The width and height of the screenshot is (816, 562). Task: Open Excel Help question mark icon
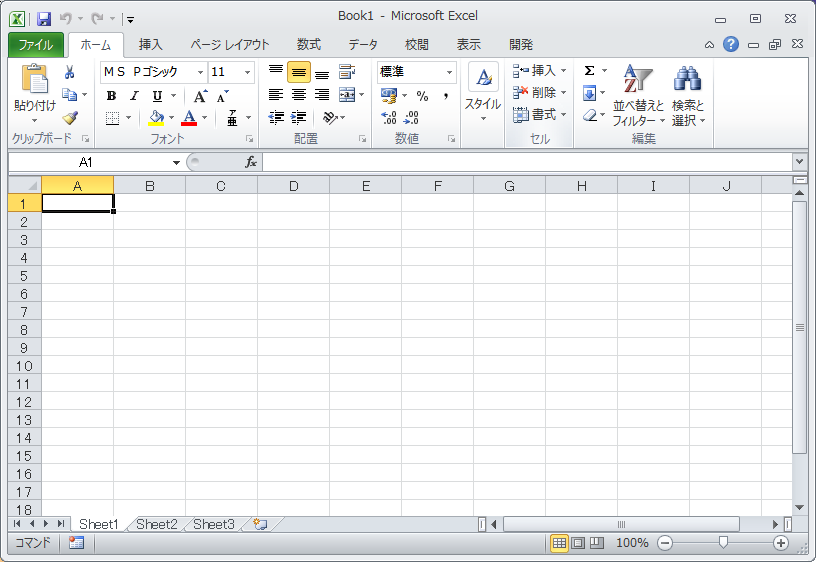click(x=731, y=44)
